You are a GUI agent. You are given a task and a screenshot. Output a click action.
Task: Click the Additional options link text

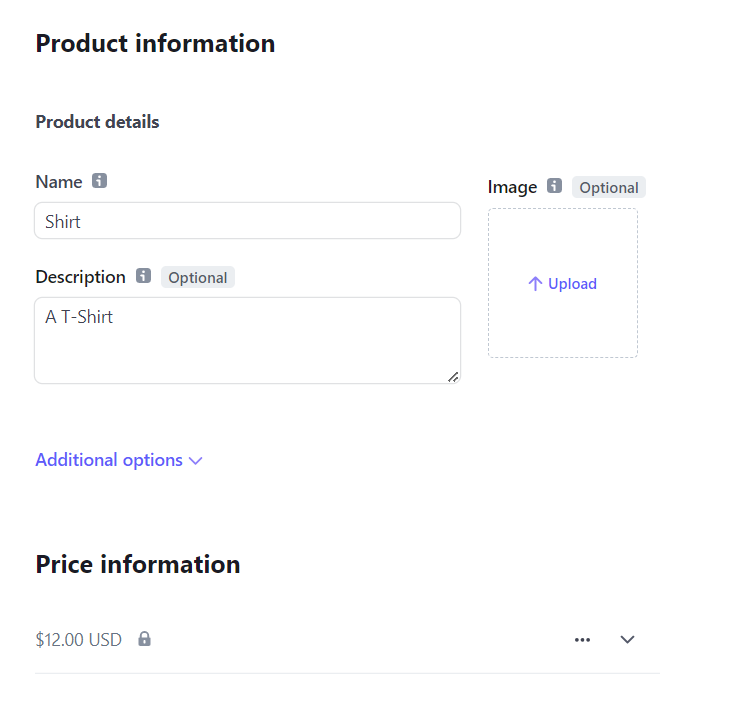109,460
